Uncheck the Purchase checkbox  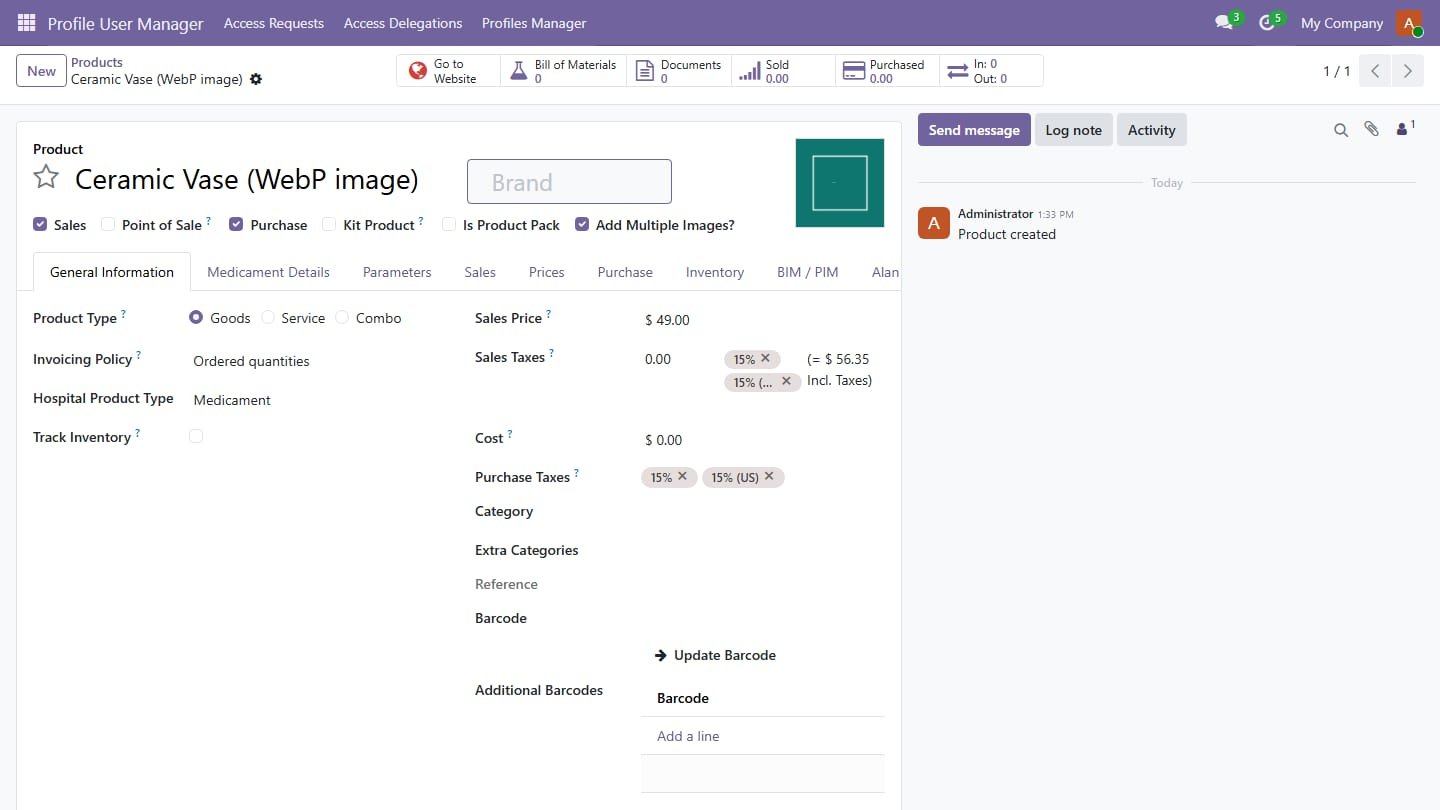[x=236, y=224]
